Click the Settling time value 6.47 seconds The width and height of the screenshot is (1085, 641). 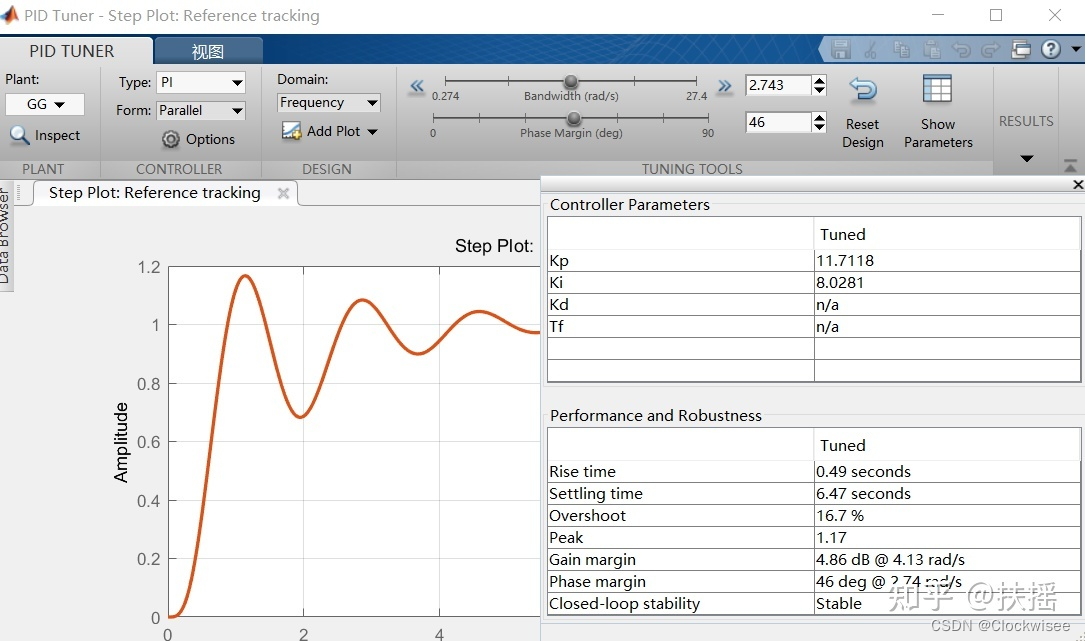(947, 494)
